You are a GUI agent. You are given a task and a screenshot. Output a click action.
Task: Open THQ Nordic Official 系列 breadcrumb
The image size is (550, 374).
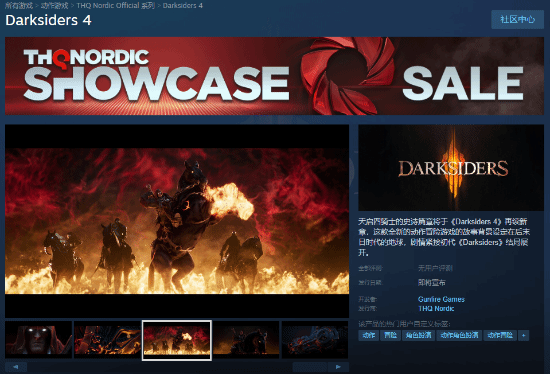(116, 6)
